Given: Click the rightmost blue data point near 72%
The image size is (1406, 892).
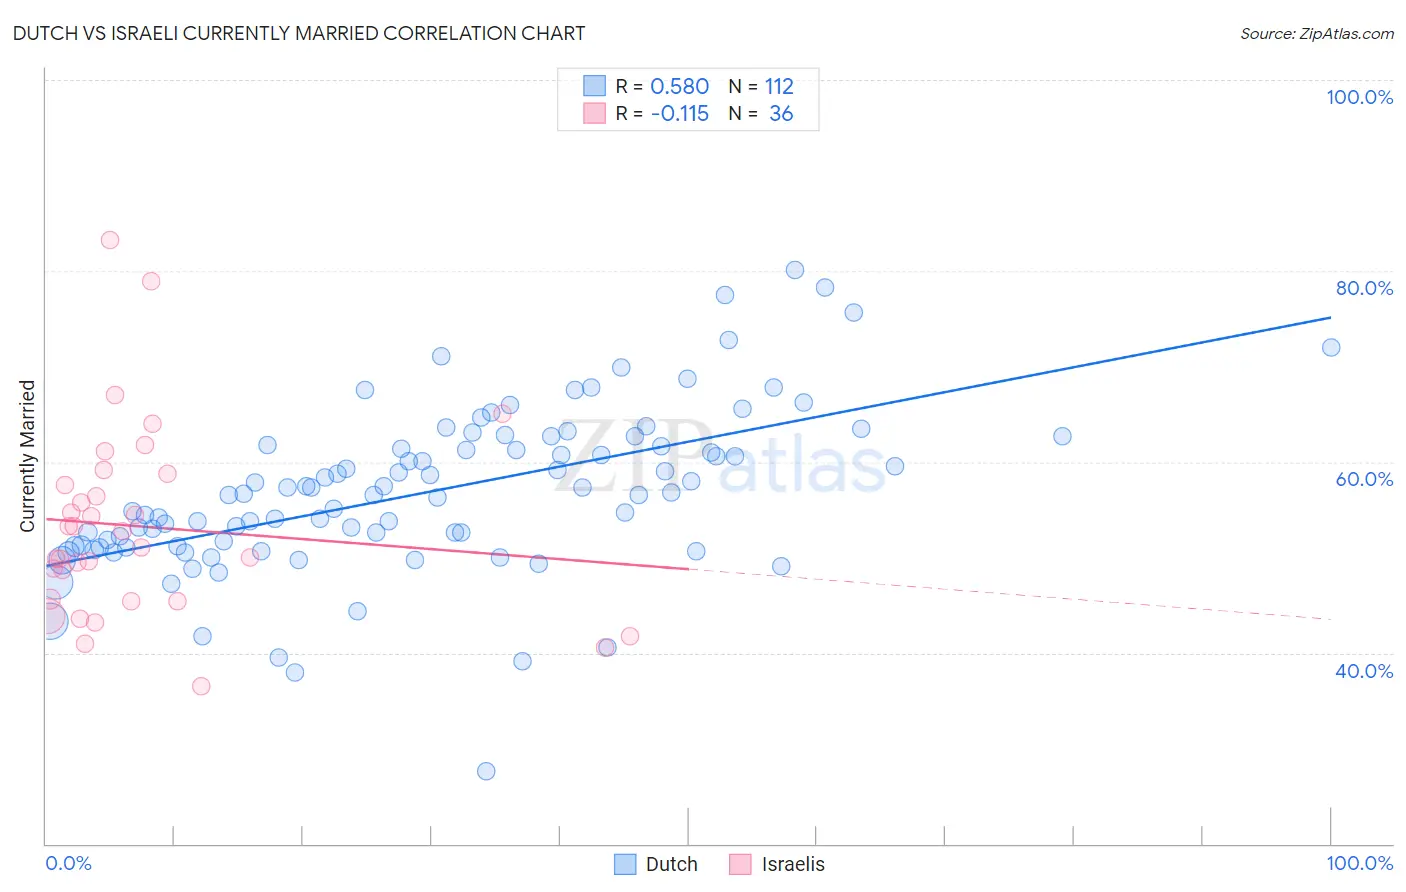Looking at the screenshot, I should (1331, 348).
